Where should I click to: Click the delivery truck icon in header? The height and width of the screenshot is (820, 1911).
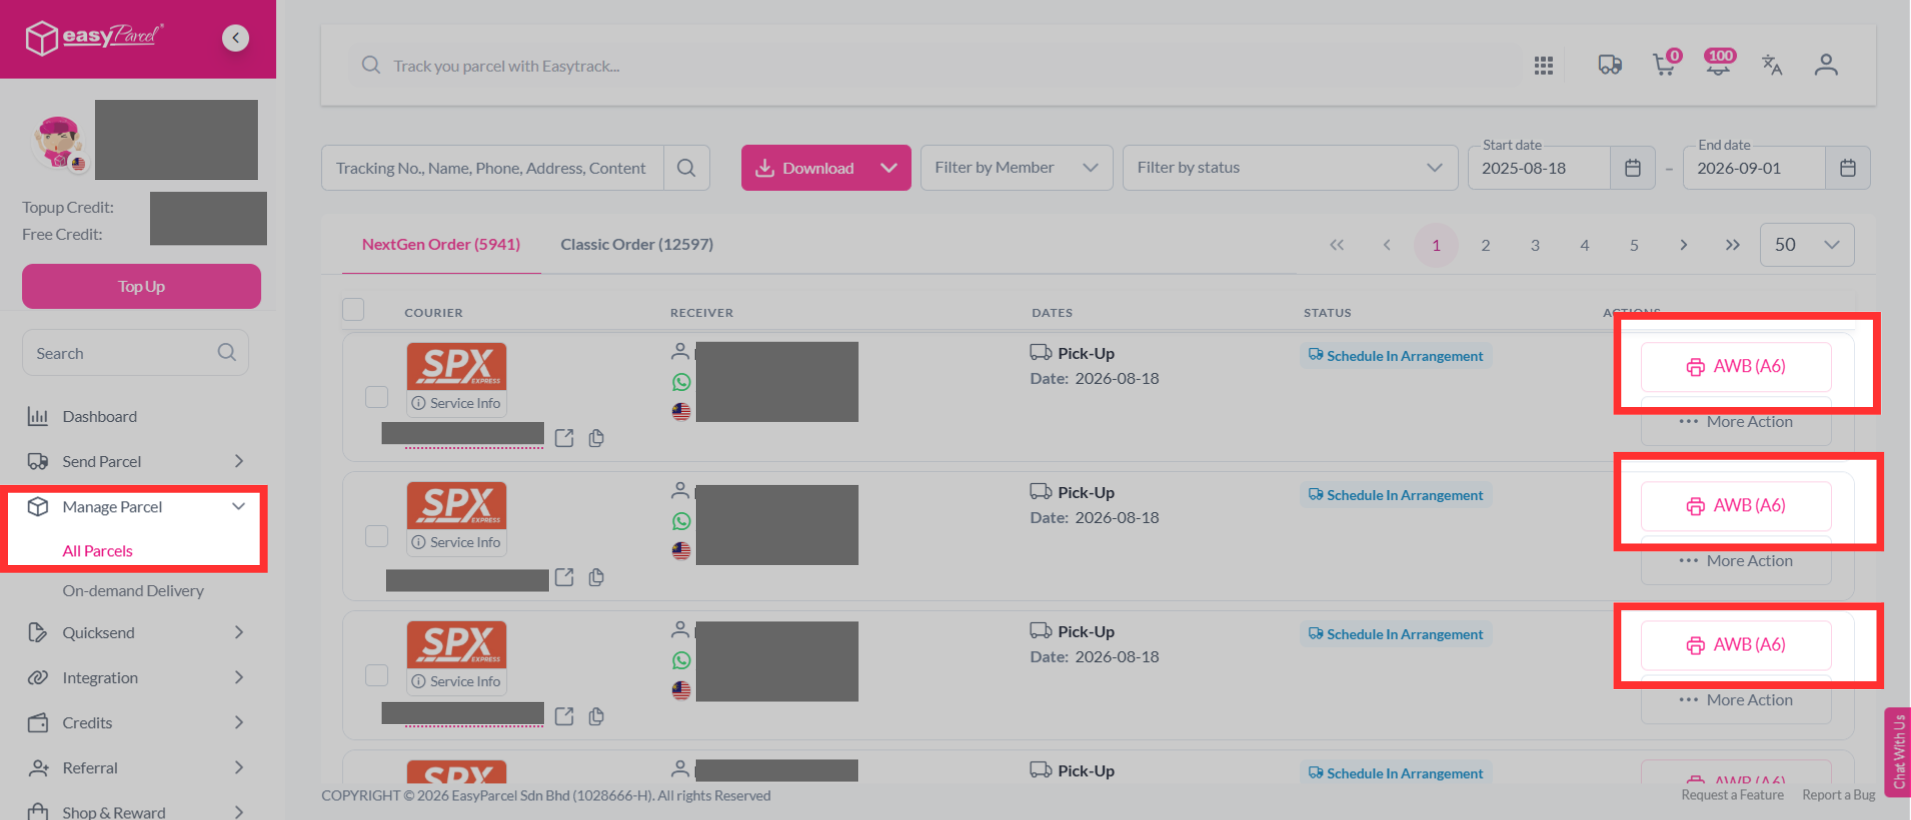click(x=1609, y=65)
